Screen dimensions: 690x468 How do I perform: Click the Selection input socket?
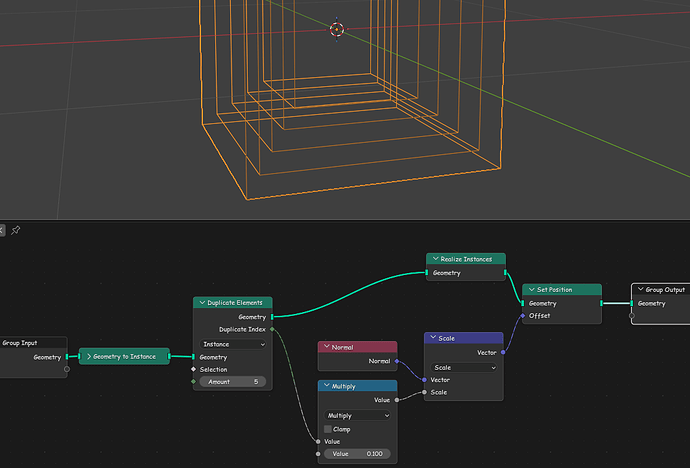point(193,369)
